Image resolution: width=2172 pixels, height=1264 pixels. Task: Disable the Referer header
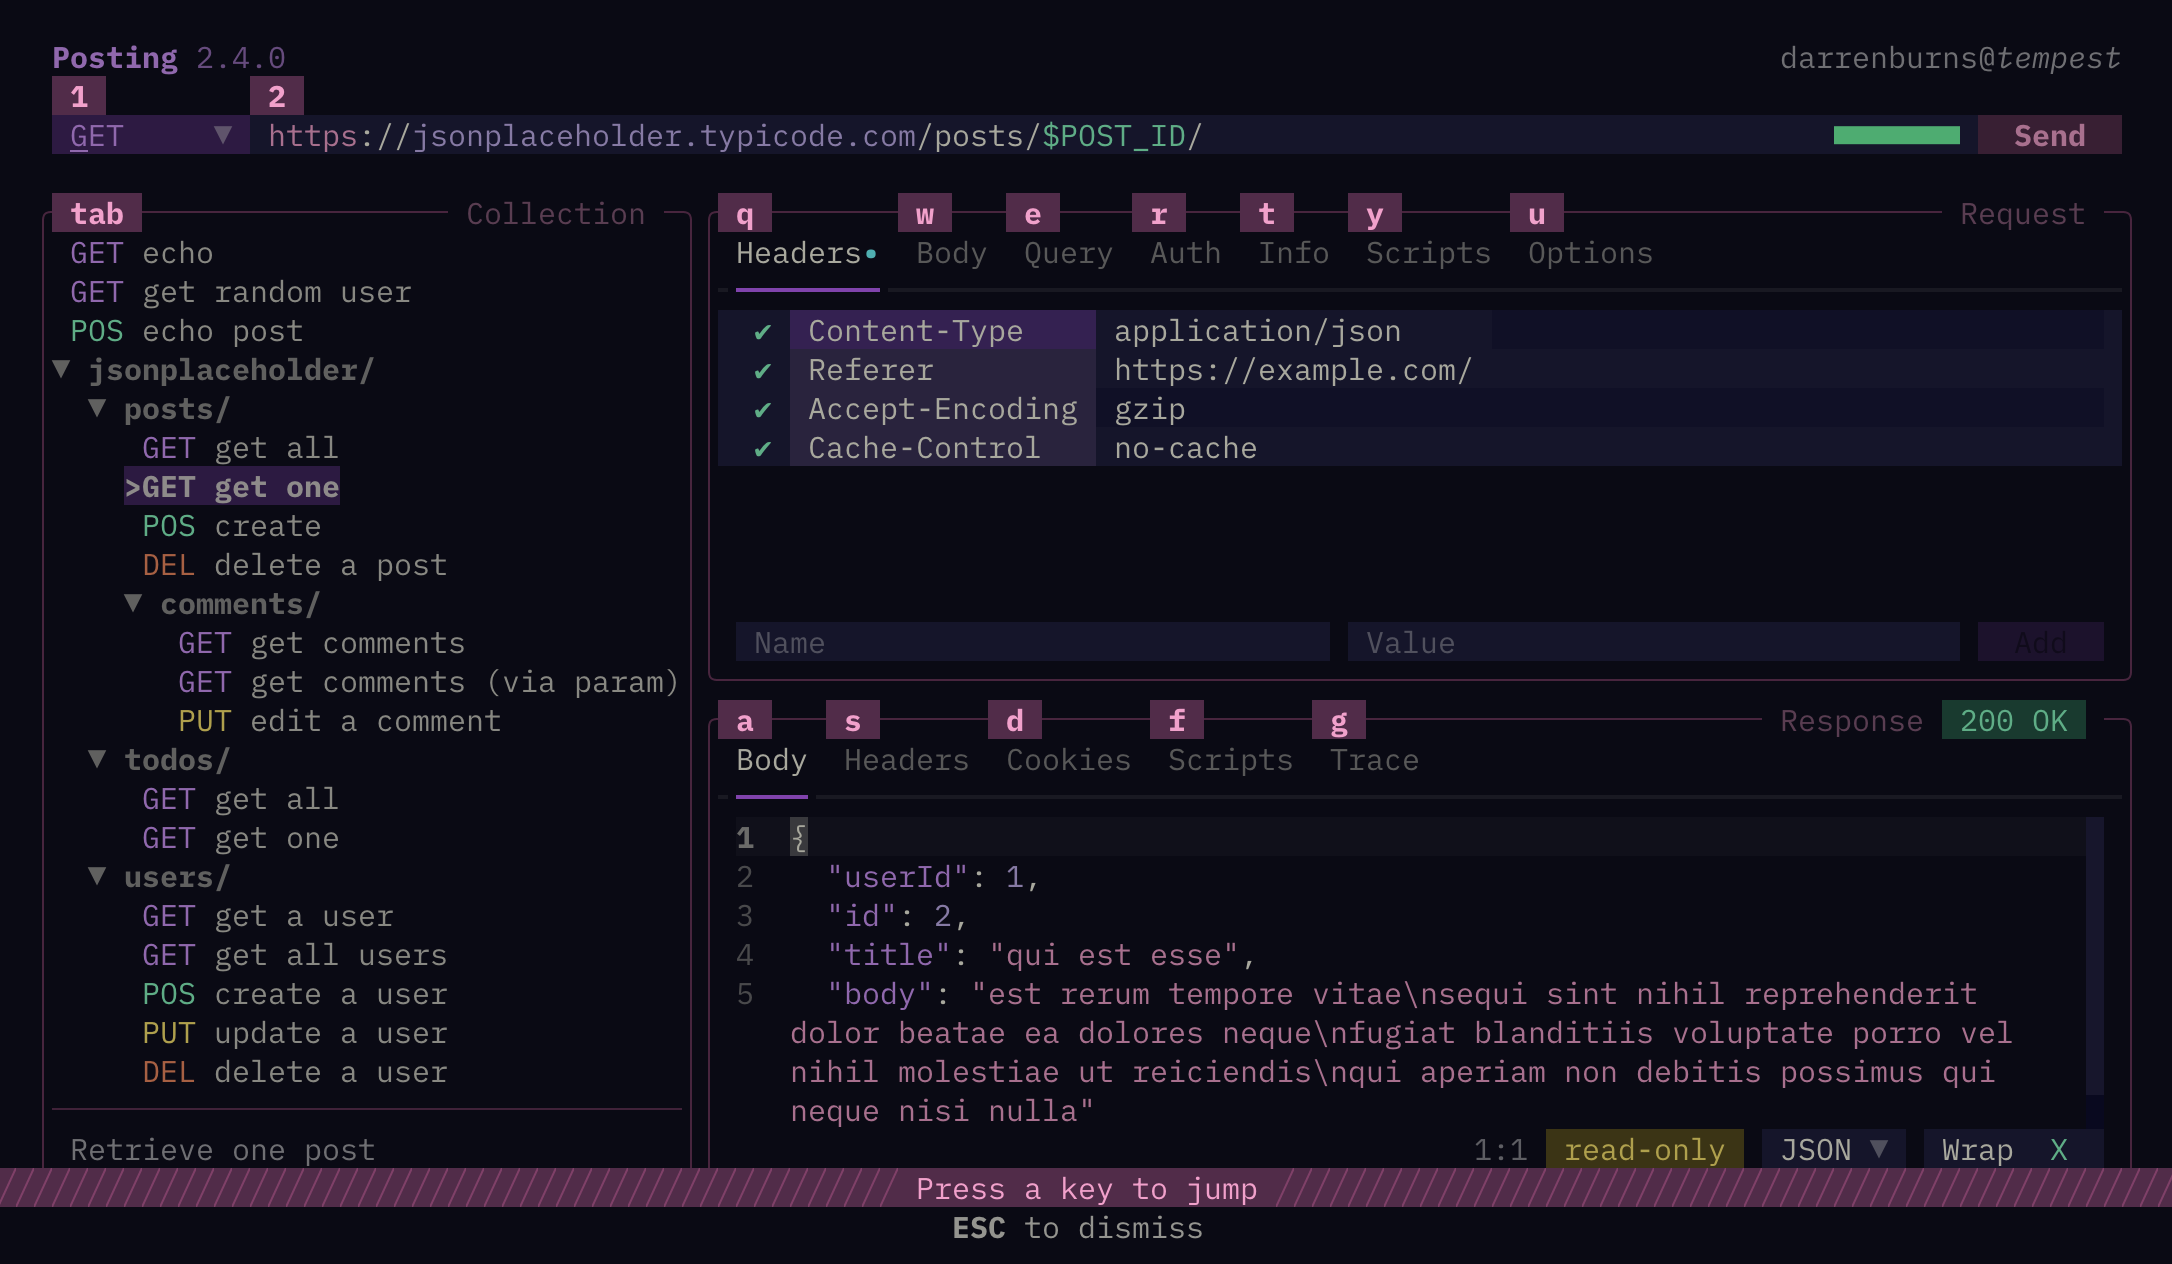pyautogui.click(x=764, y=369)
